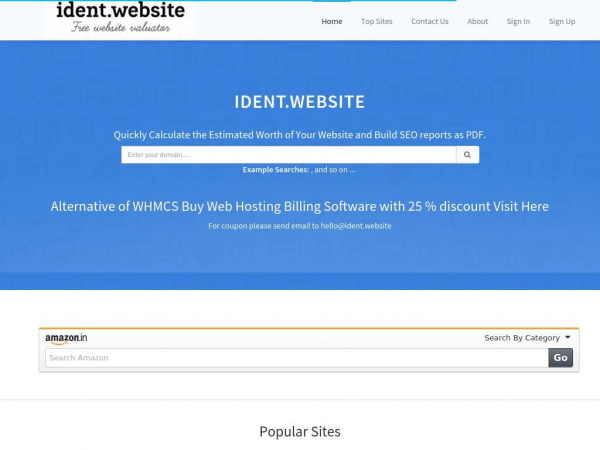Click the hello@ident.website coupon email text
The width and height of the screenshot is (600, 450).
pyautogui.click(x=356, y=226)
